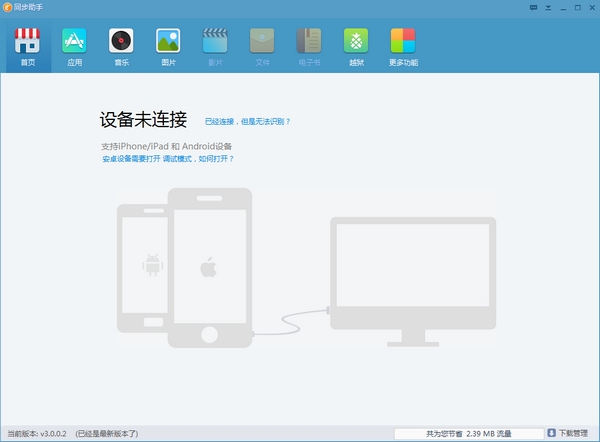Image resolution: width=600 pixels, height=442 pixels.
Task: Open the 电子书 e-book section
Action: 309,46
